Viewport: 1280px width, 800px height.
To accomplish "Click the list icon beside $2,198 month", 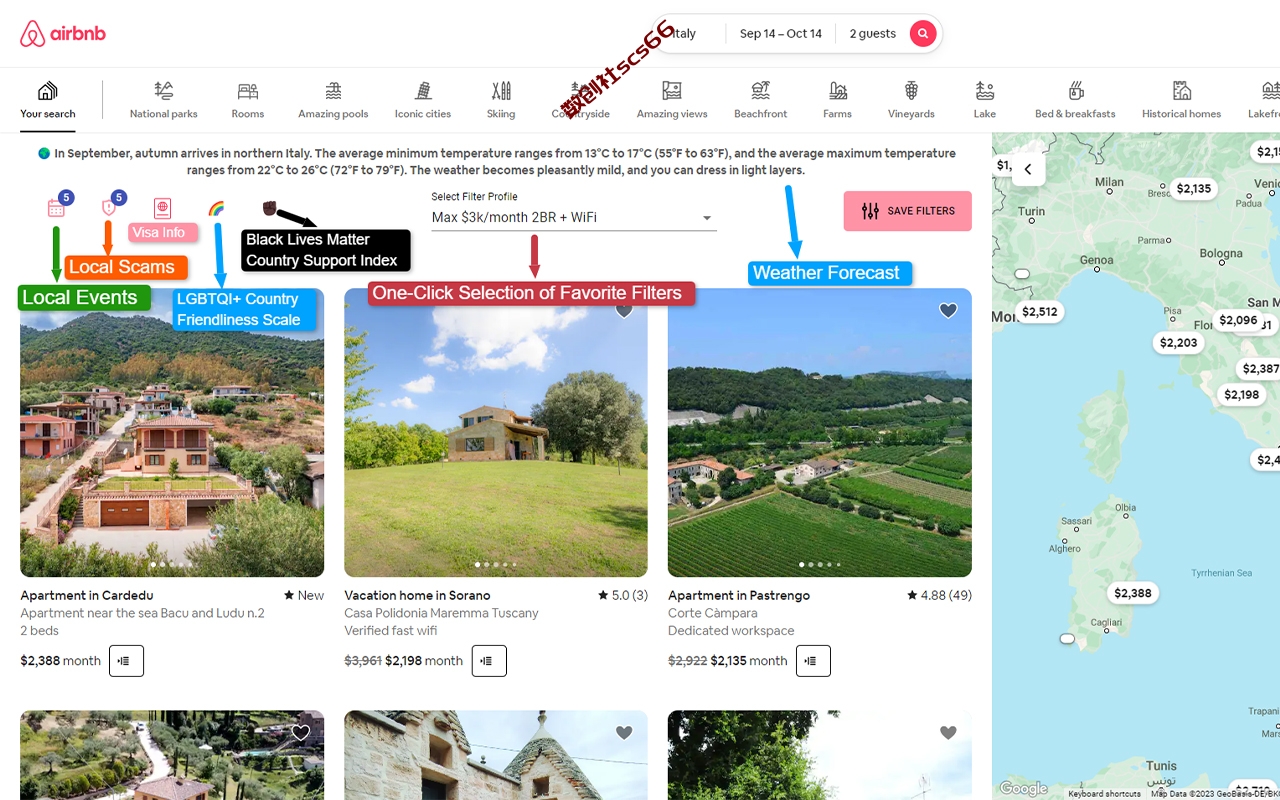I will 489,661.
